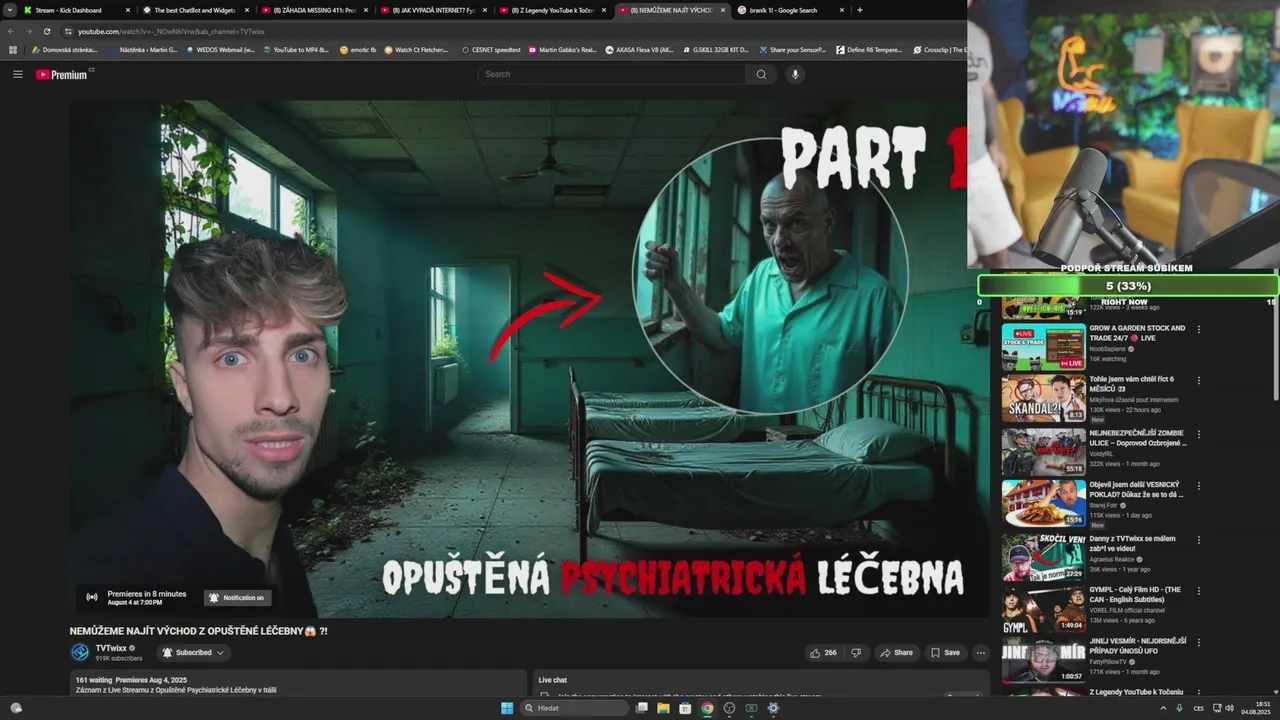The height and width of the screenshot is (720, 1280).
Task: Go to YouTube Premium home logo
Action: coord(64,74)
